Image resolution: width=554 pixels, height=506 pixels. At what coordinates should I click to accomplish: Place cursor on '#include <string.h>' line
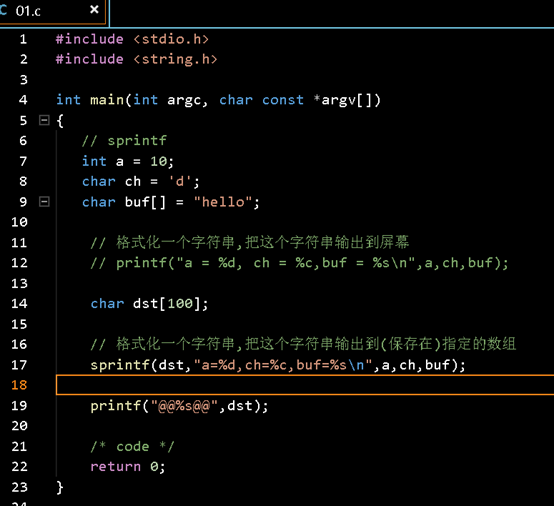(x=137, y=59)
